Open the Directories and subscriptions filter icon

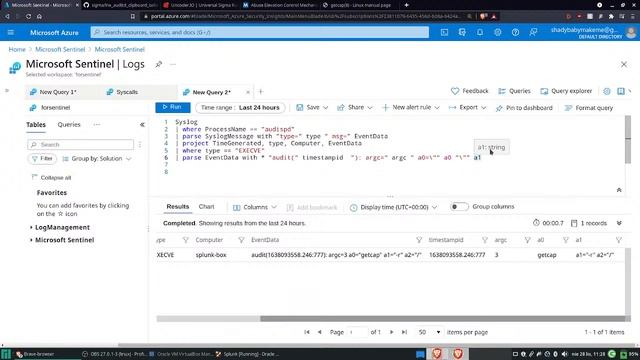point(462,32)
